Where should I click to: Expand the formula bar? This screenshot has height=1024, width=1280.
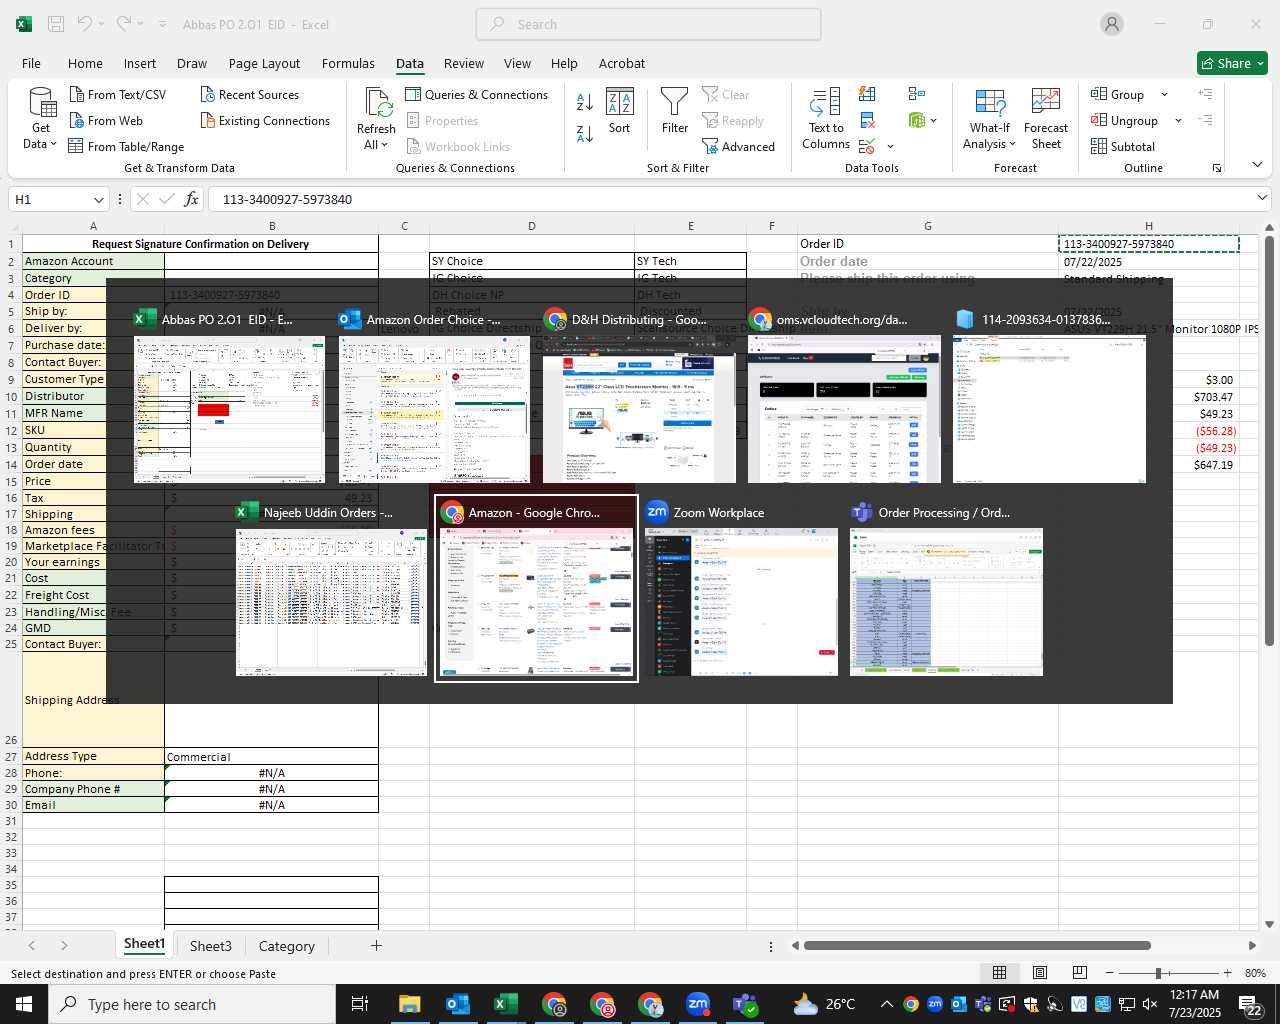pos(1262,198)
